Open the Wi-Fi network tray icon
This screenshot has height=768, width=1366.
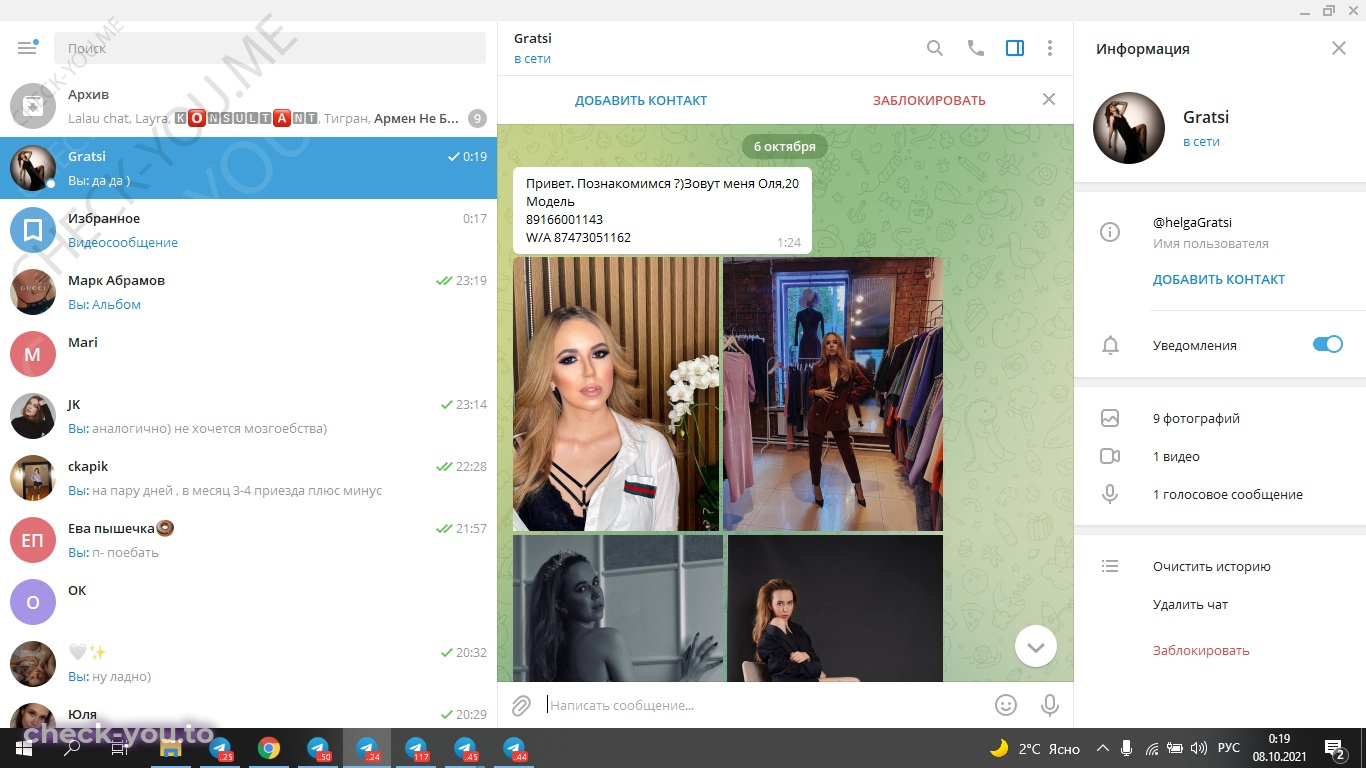1152,748
